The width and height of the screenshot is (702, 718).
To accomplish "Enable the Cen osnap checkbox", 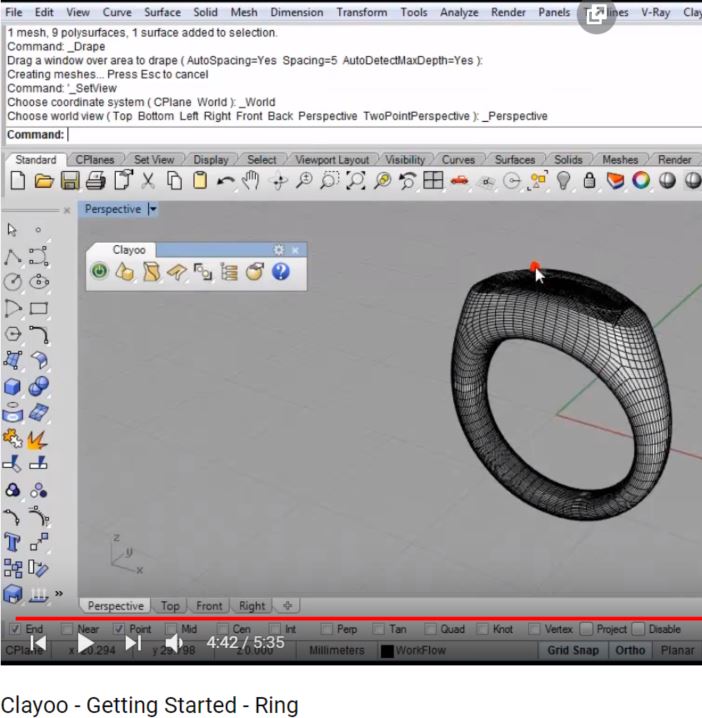I will coord(223,629).
